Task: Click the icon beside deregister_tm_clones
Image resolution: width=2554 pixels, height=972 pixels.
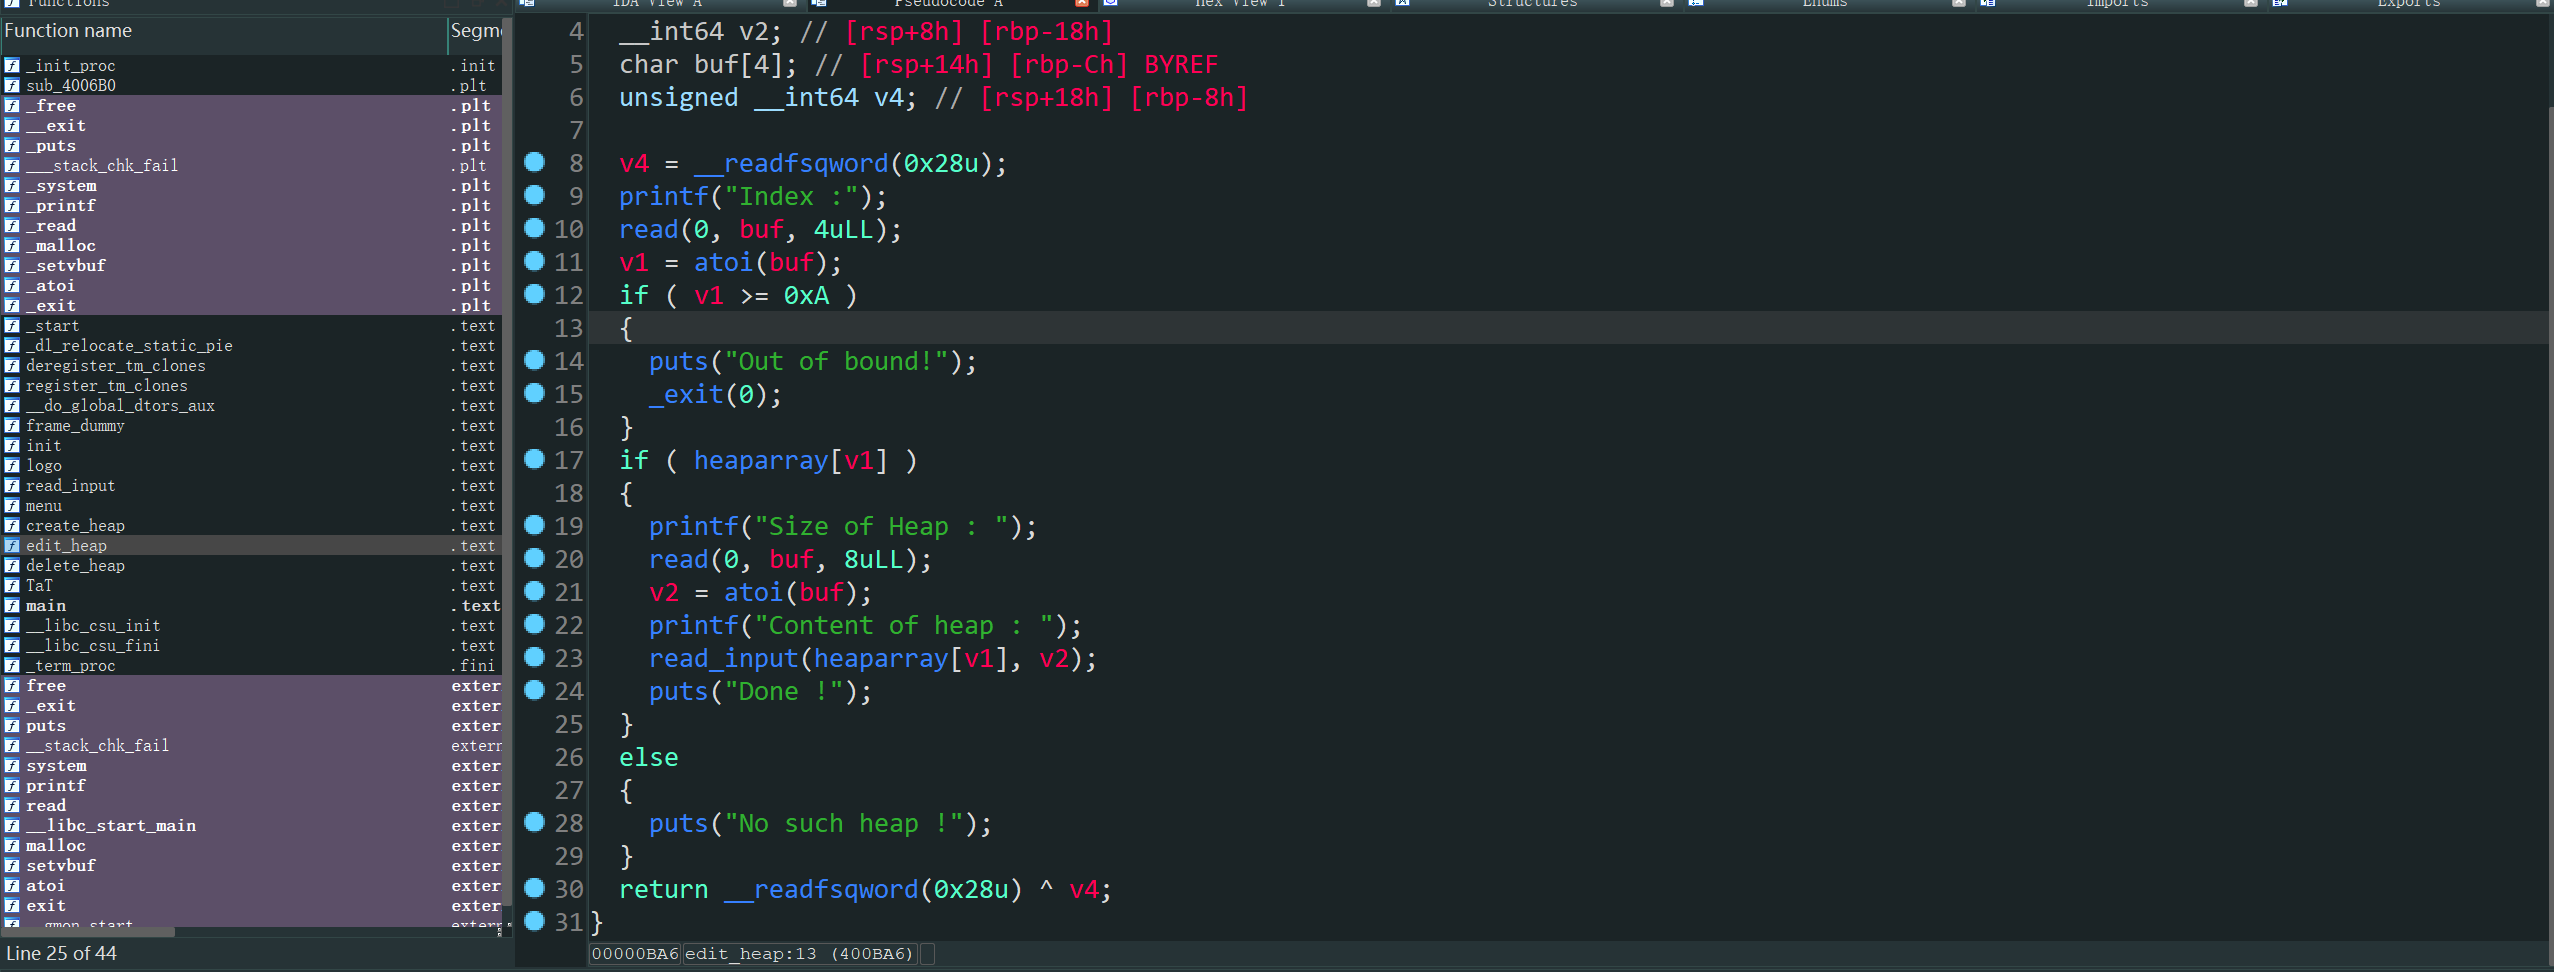Action: pos(12,366)
